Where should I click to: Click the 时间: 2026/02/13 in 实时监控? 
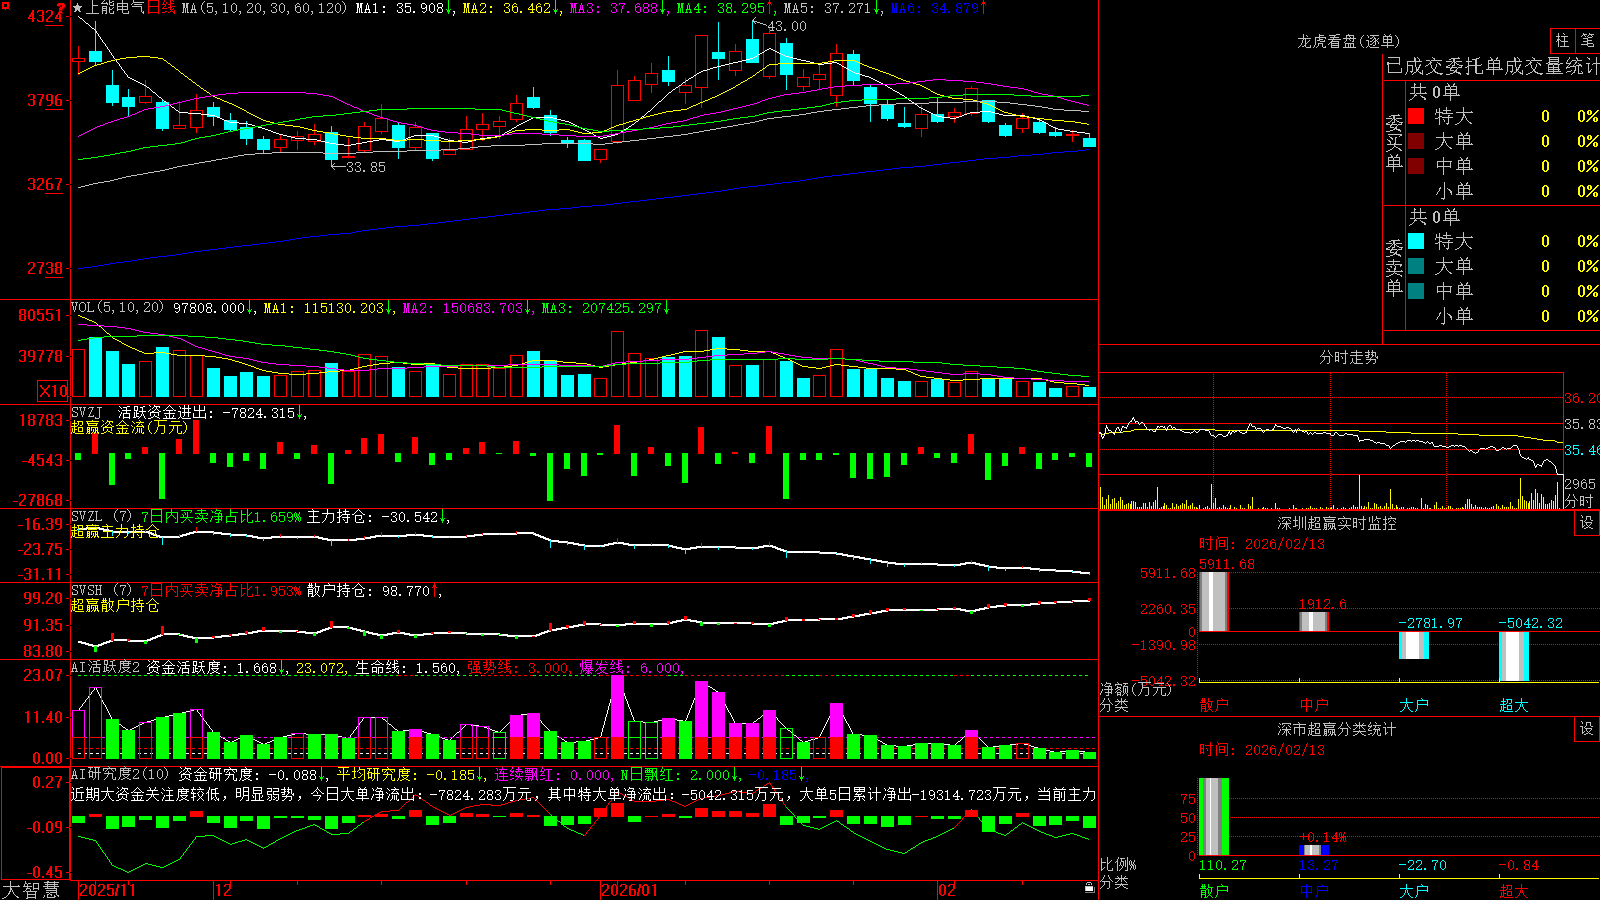pos(1262,544)
